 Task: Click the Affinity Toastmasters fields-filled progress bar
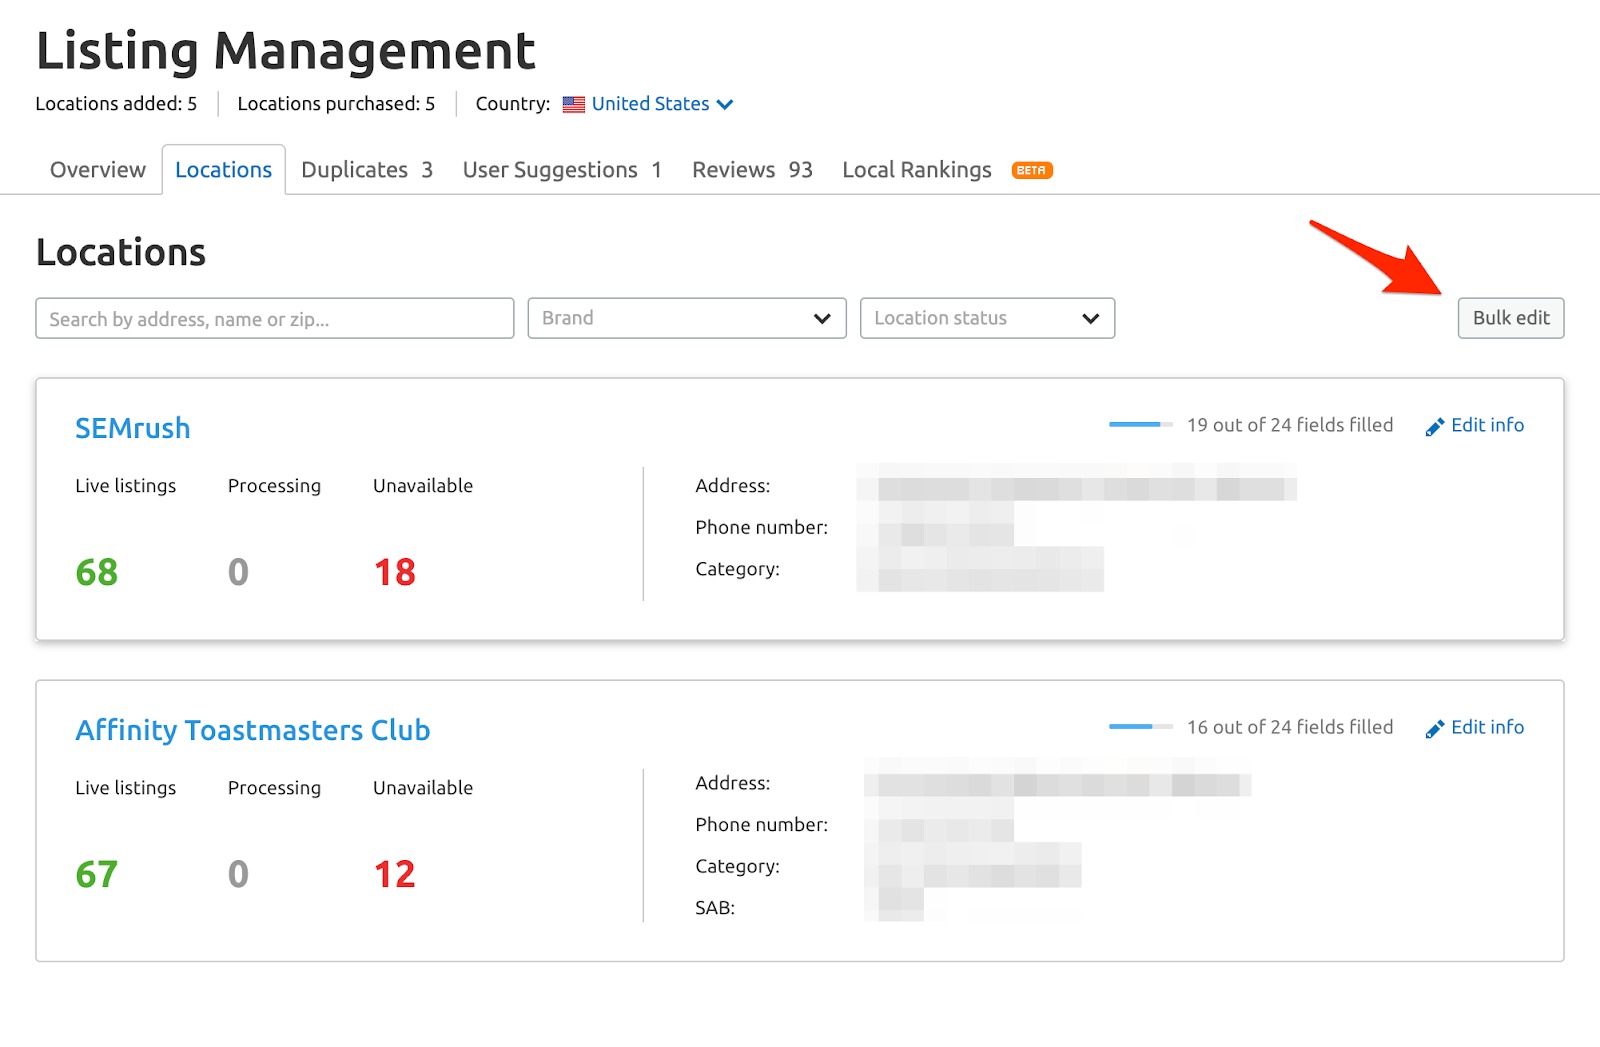[x=1140, y=727]
